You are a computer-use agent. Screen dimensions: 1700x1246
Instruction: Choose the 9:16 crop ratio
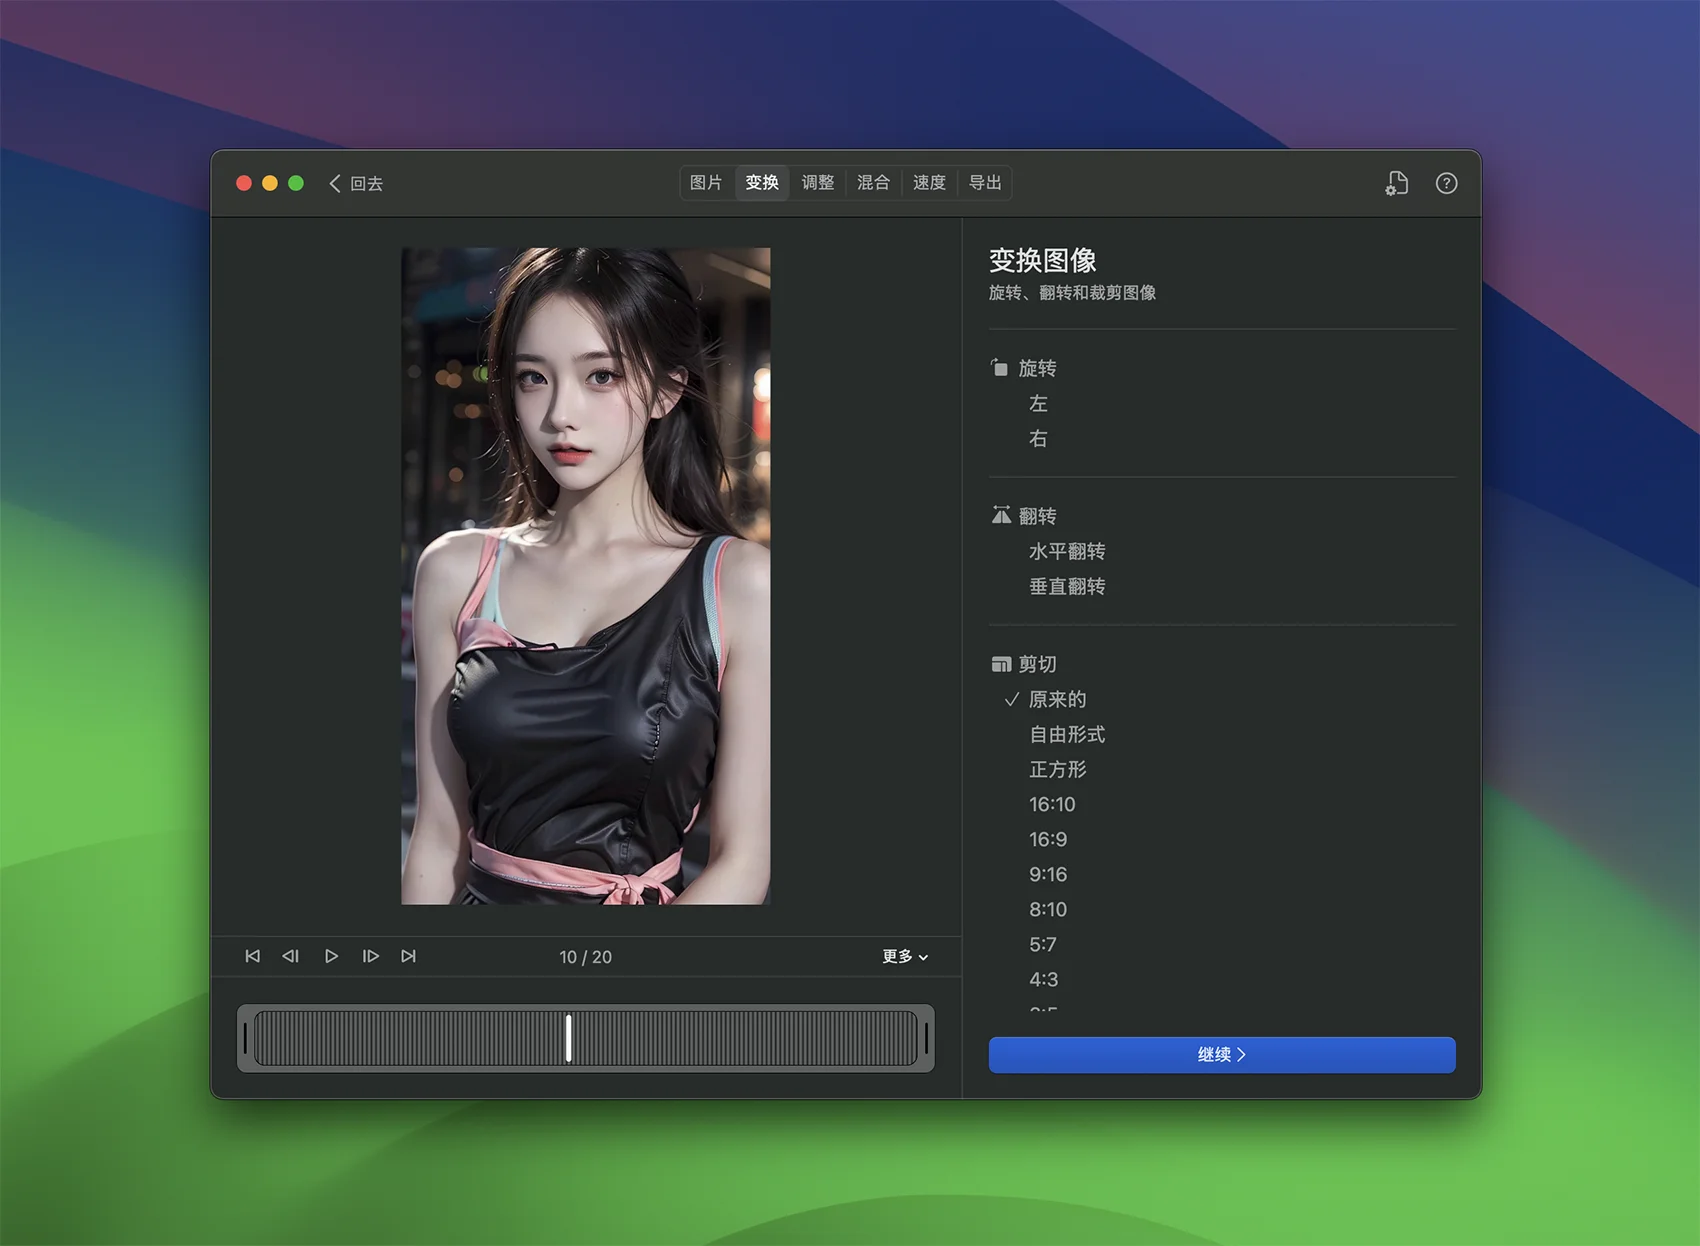[x=1048, y=874]
